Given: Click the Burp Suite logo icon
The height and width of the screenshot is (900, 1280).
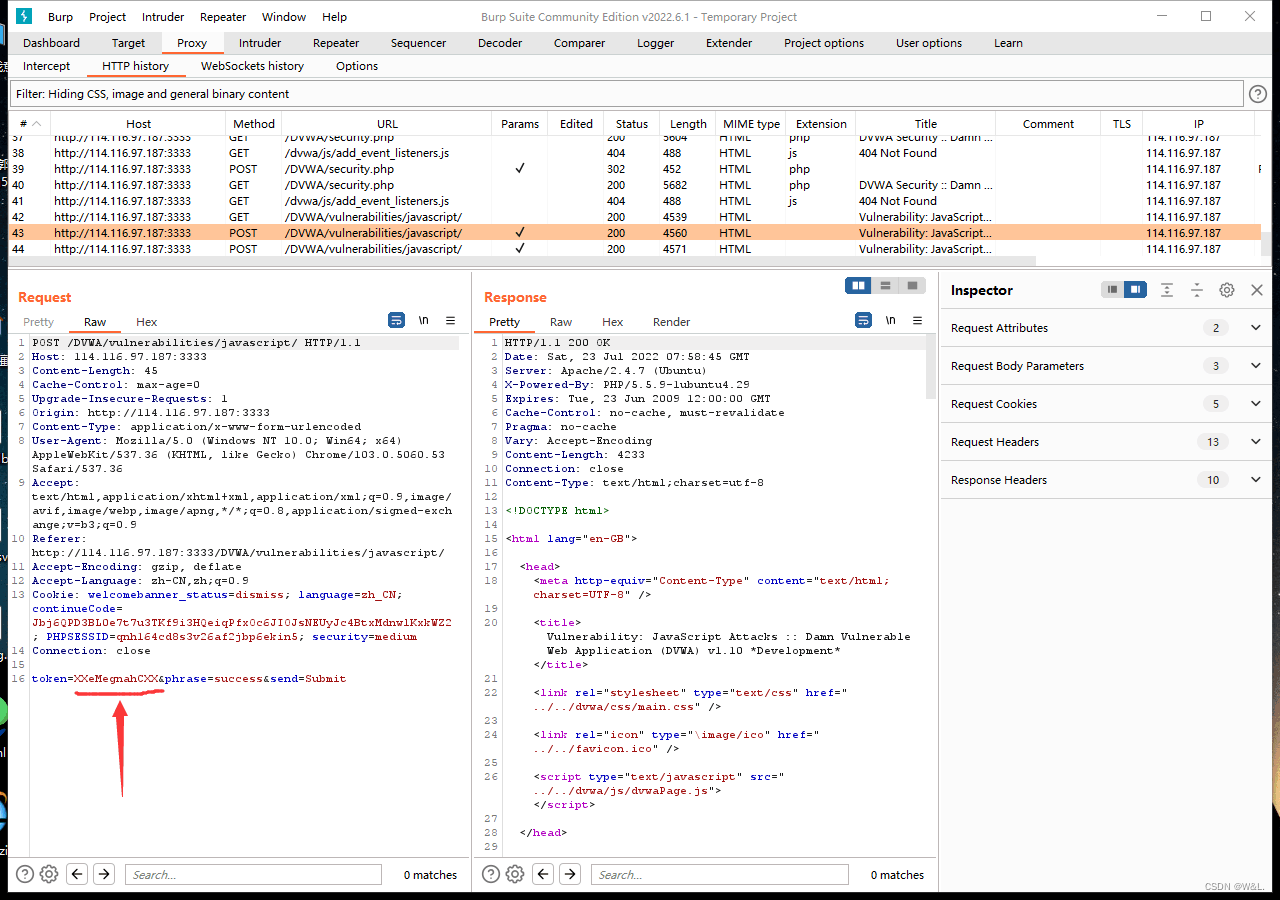Looking at the screenshot, I should [x=25, y=16].
